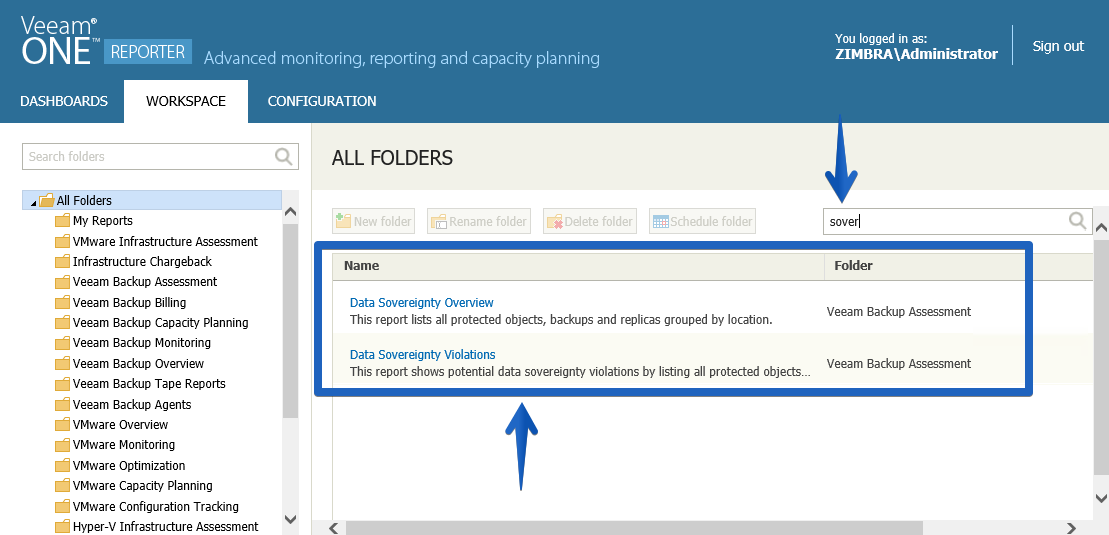This screenshot has width=1109, height=535.
Task: Click the folder tree scrollbar up arrow
Action: tap(290, 212)
